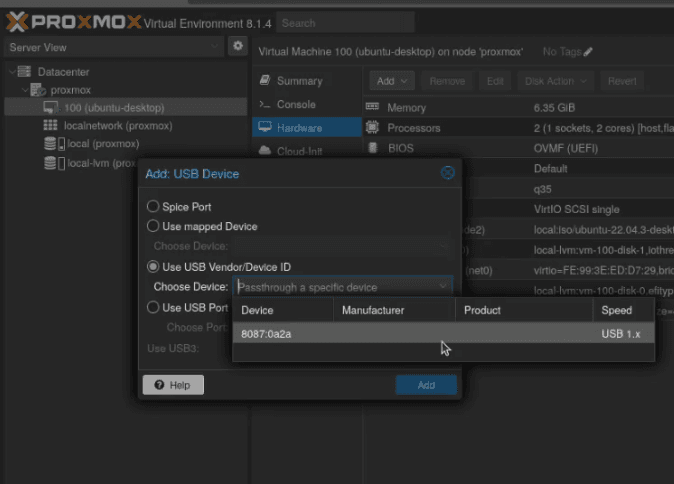Screen dimensions: 674x484
Task: Open the Add hardware dropdown menu
Action: [x=392, y=81]
